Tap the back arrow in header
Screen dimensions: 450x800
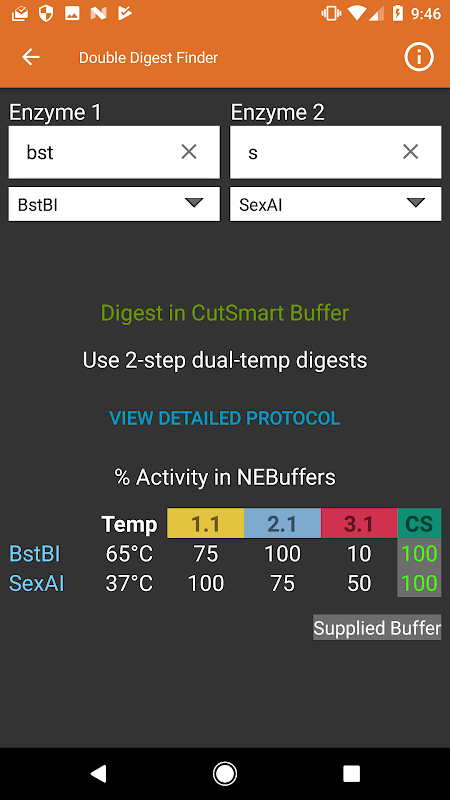(x=31, y=57)
